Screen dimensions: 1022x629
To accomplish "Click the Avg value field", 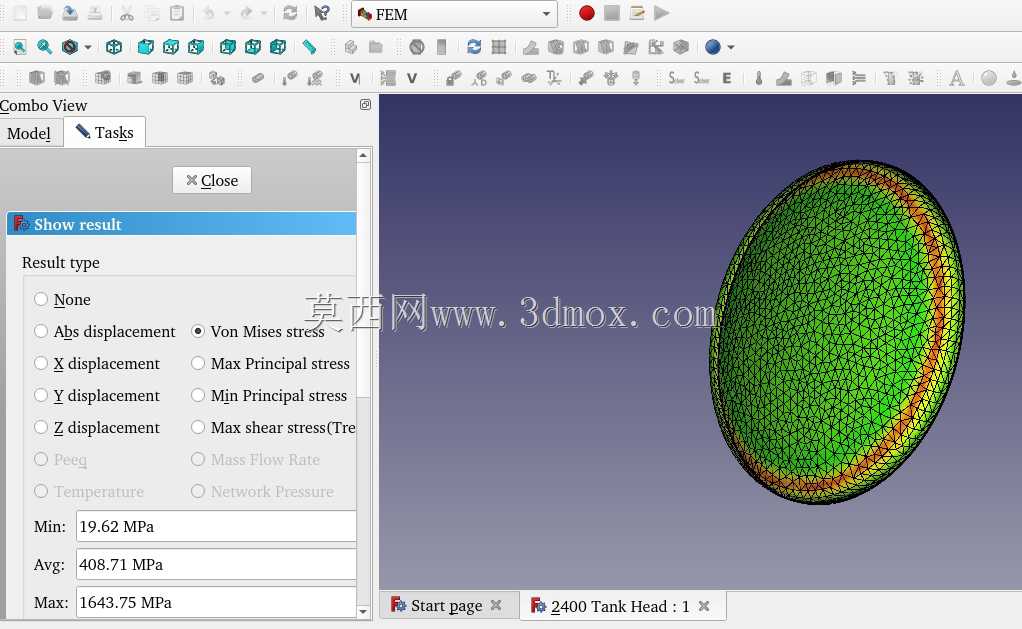I will click(x=216, y=564).
